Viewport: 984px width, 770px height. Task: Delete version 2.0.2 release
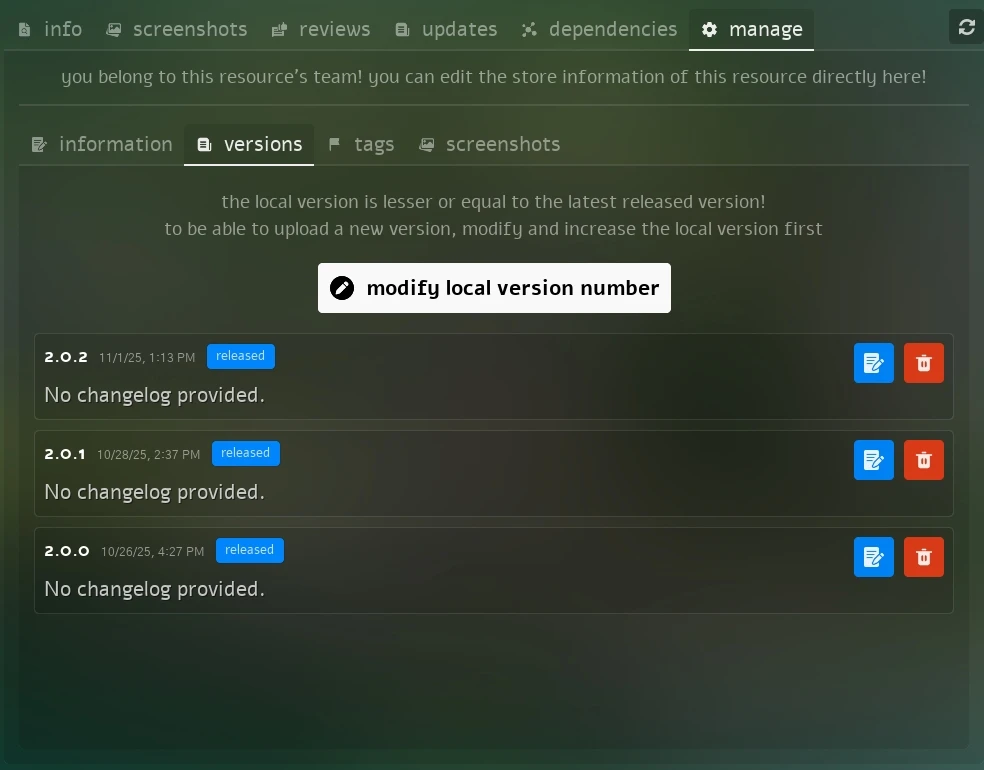923,363
